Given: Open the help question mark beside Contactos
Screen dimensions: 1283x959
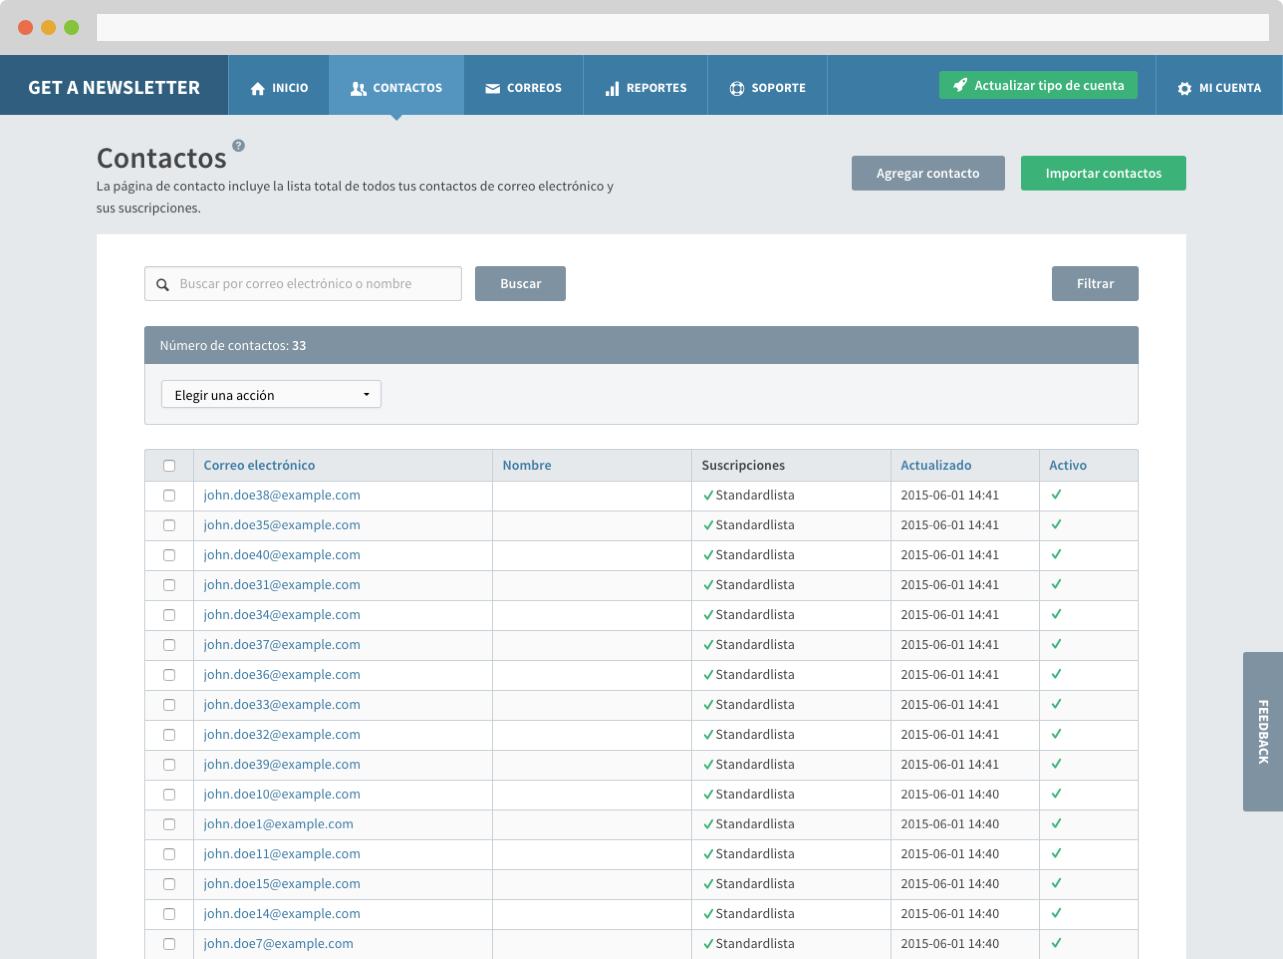Looking at the screenshot, I should (x=238, y=145).
